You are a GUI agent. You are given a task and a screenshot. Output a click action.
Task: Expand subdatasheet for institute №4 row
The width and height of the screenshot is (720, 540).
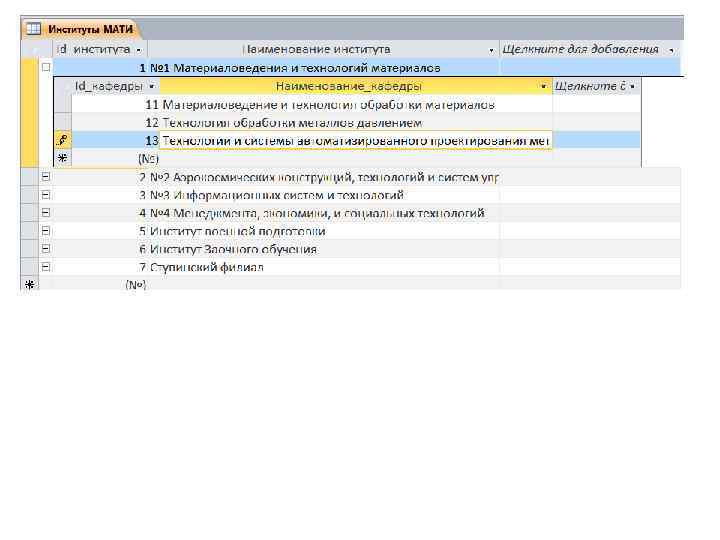(45, 213)
